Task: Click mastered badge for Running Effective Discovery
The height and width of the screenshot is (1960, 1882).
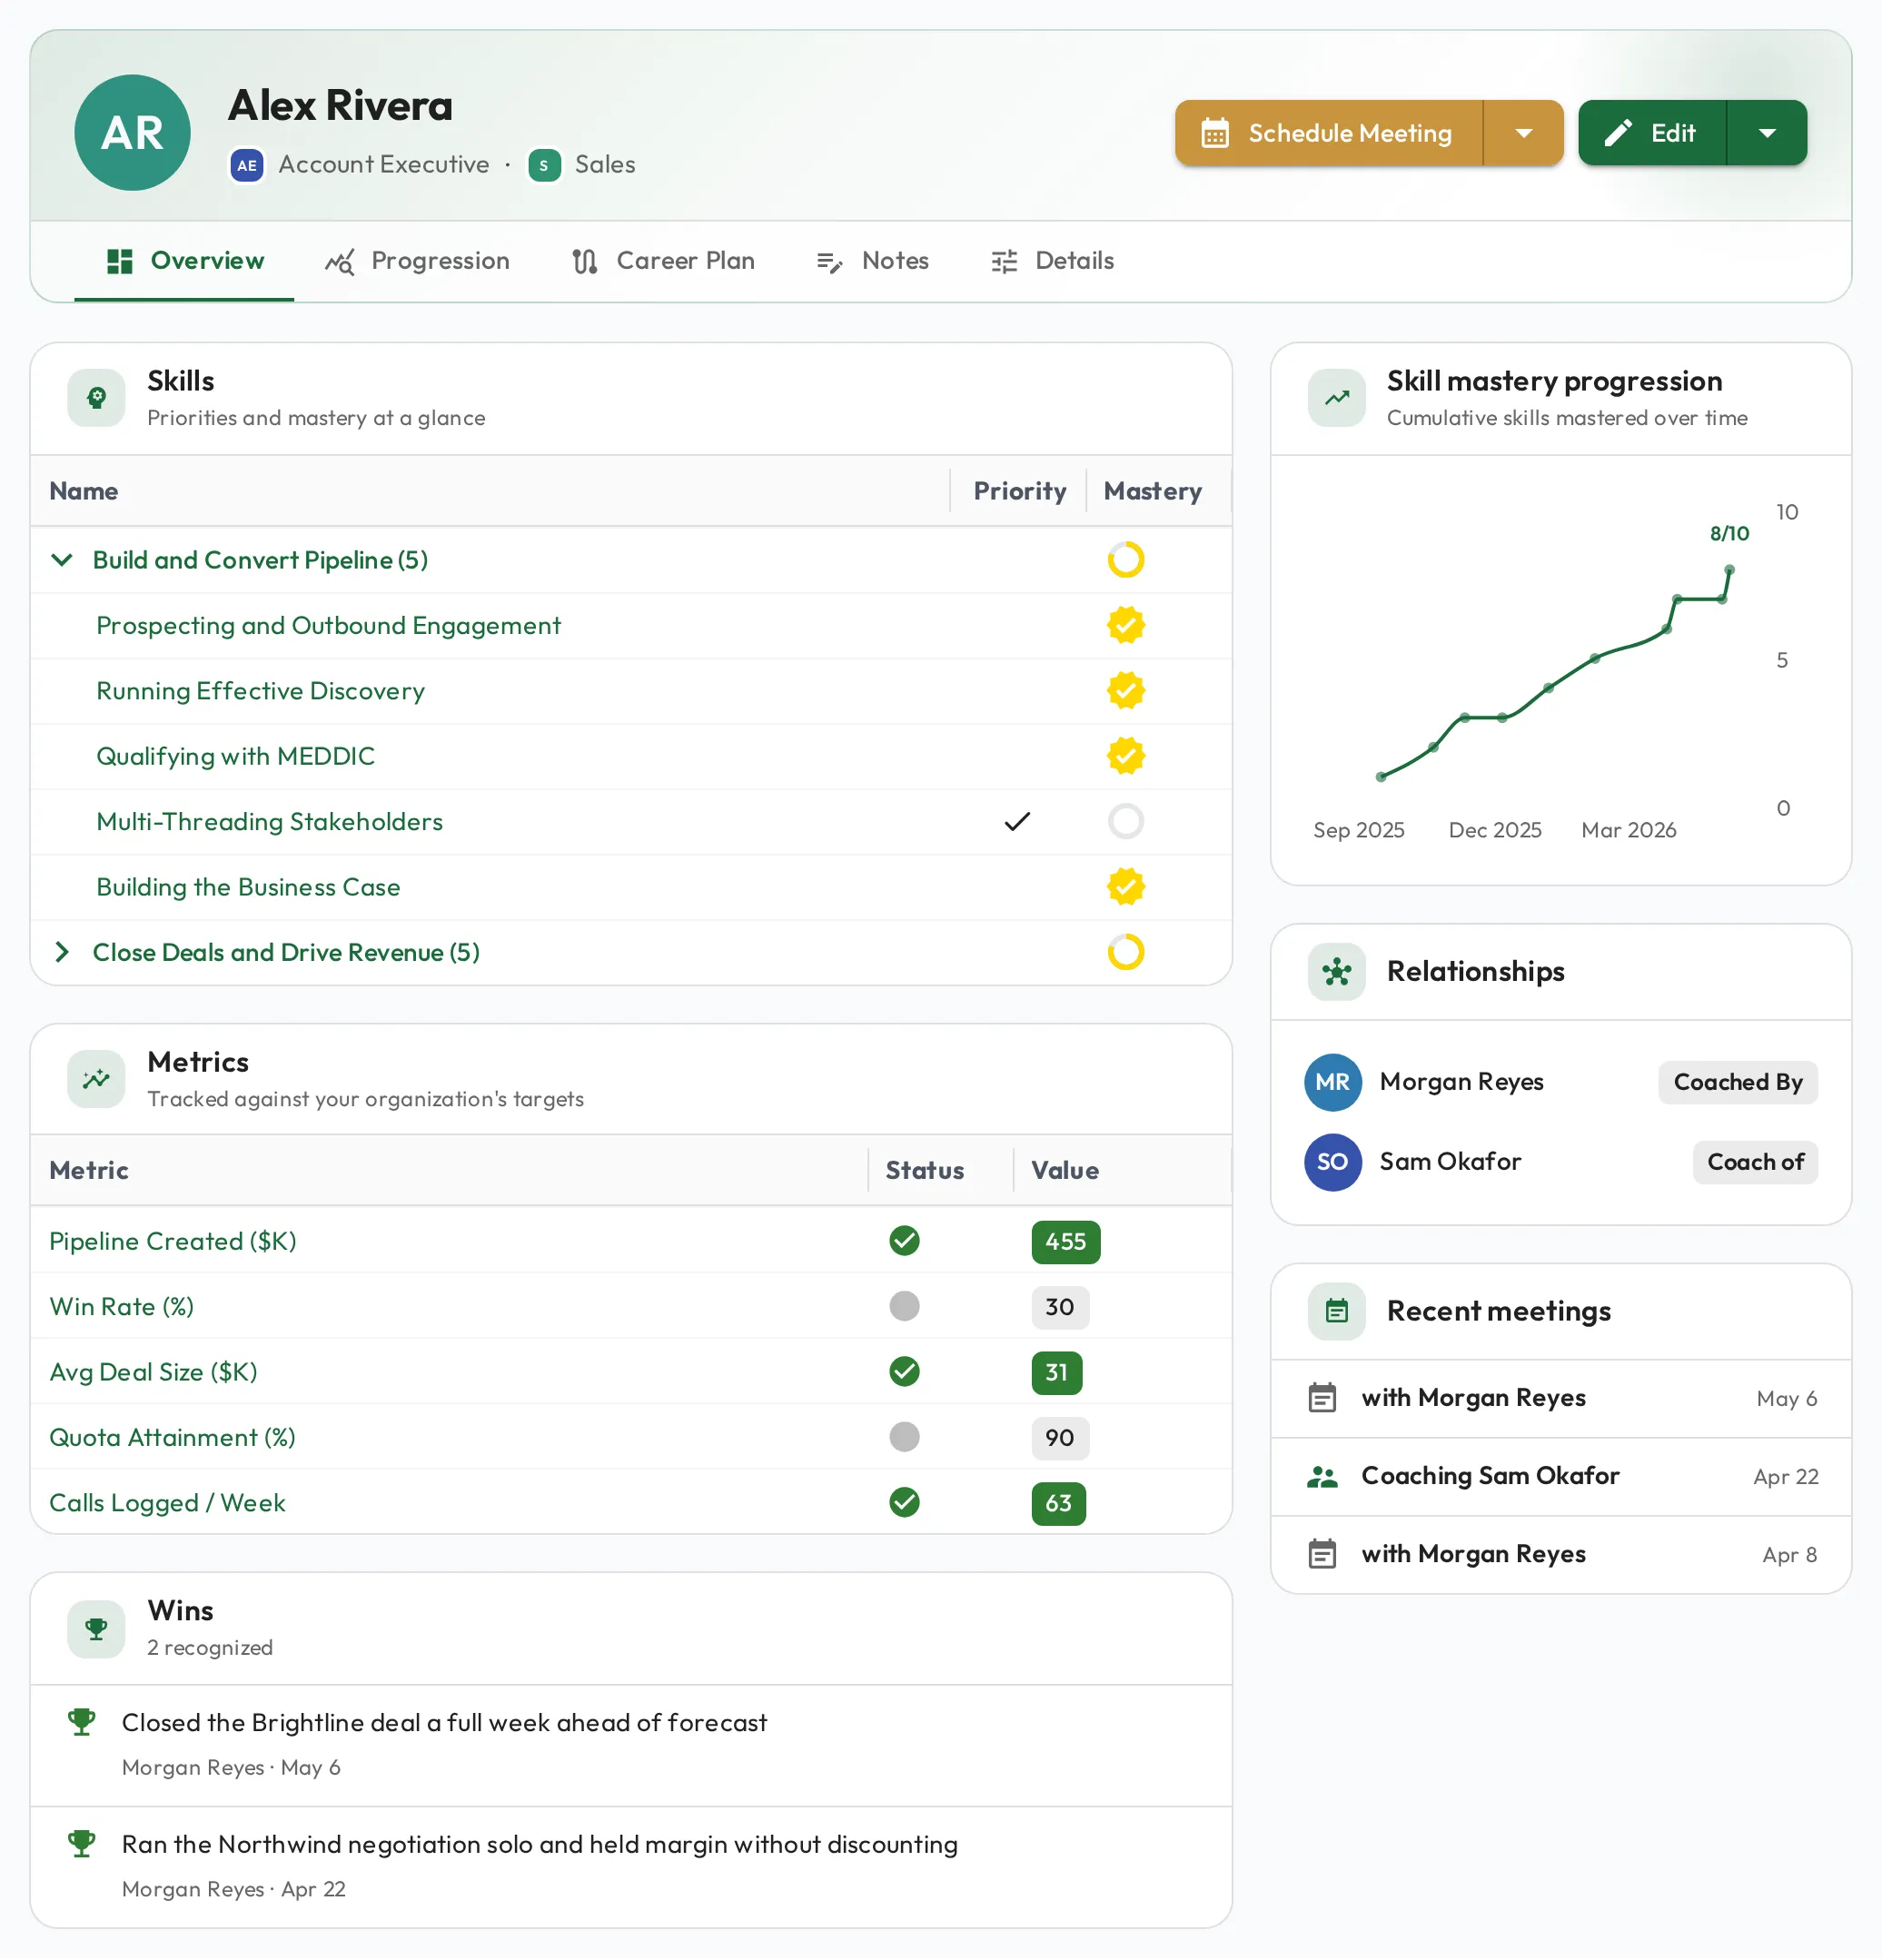Action: tap(1126, 691)
